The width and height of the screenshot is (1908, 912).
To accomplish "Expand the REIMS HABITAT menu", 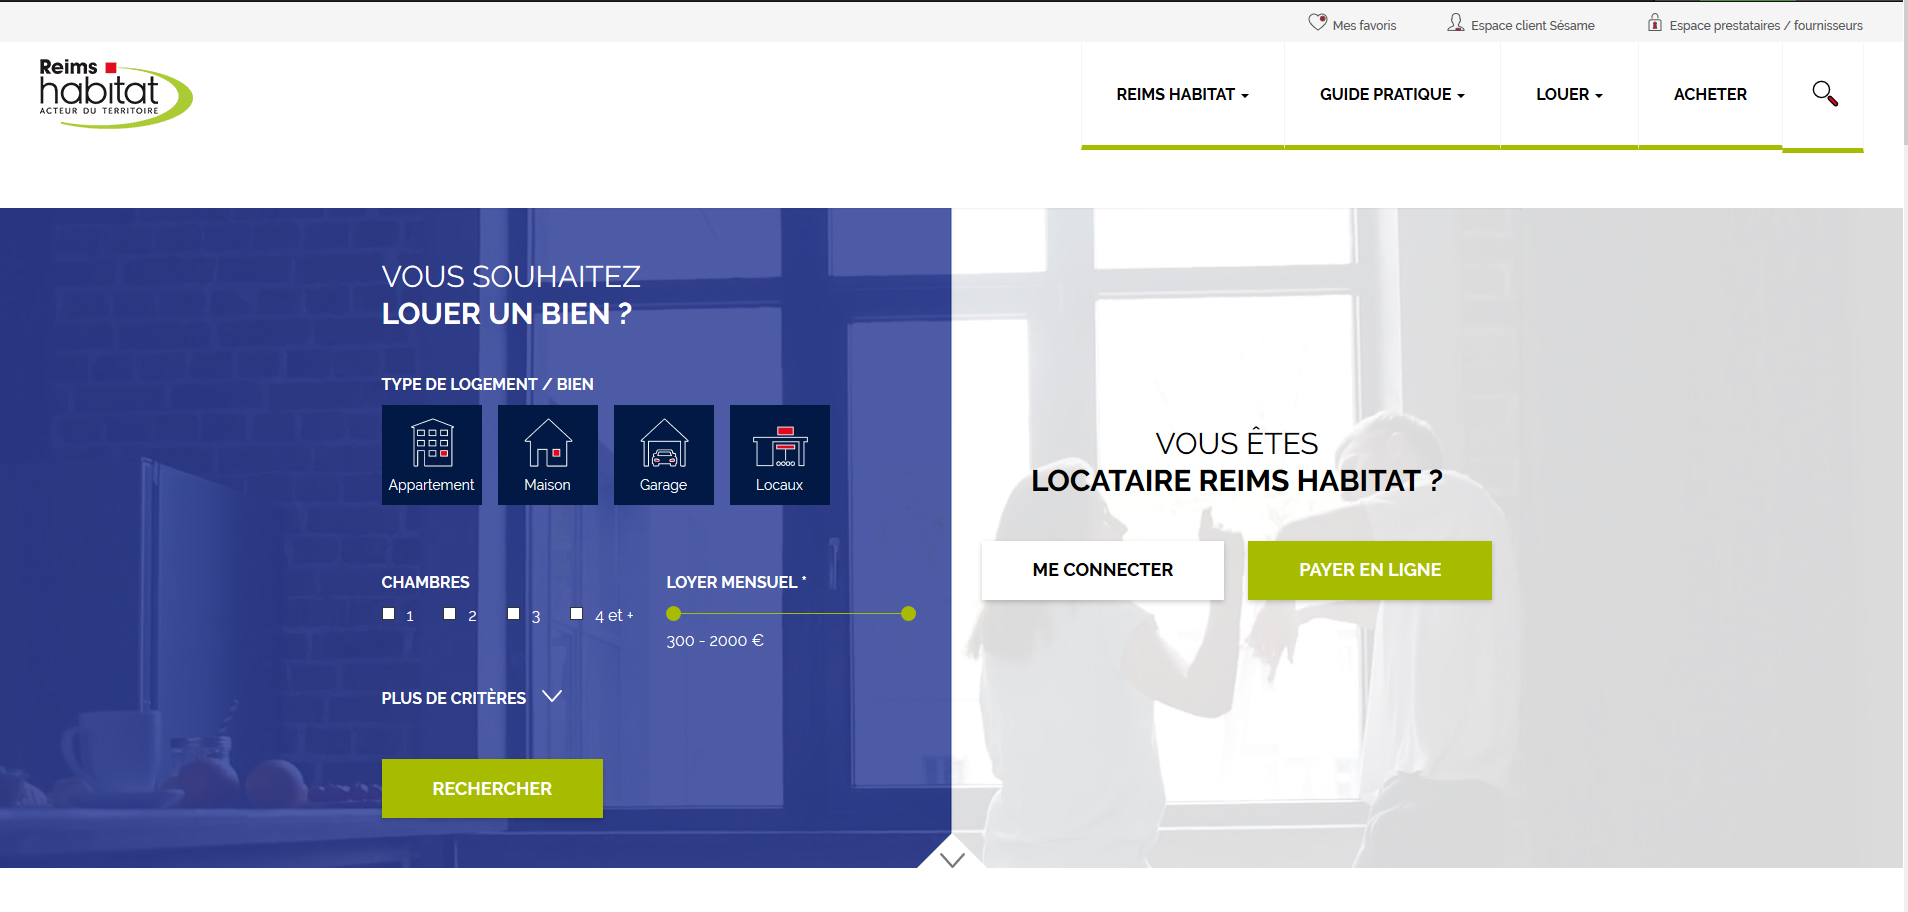I will point(1182,94).
